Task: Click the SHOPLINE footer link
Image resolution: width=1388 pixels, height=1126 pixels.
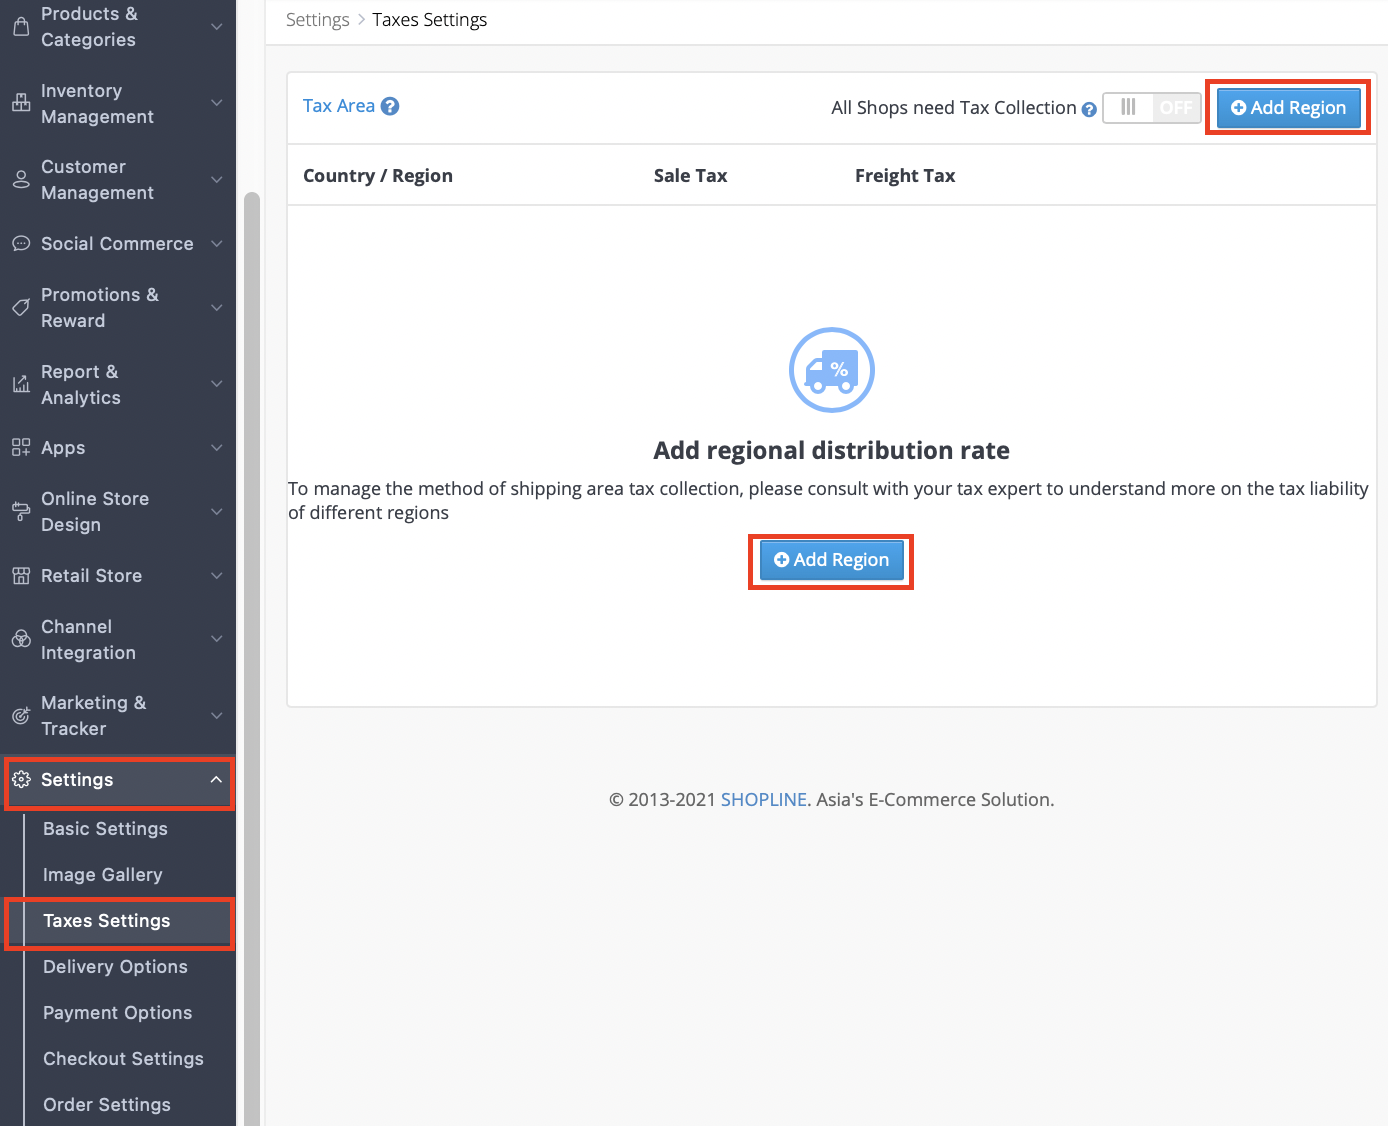Action: [764, 800]
